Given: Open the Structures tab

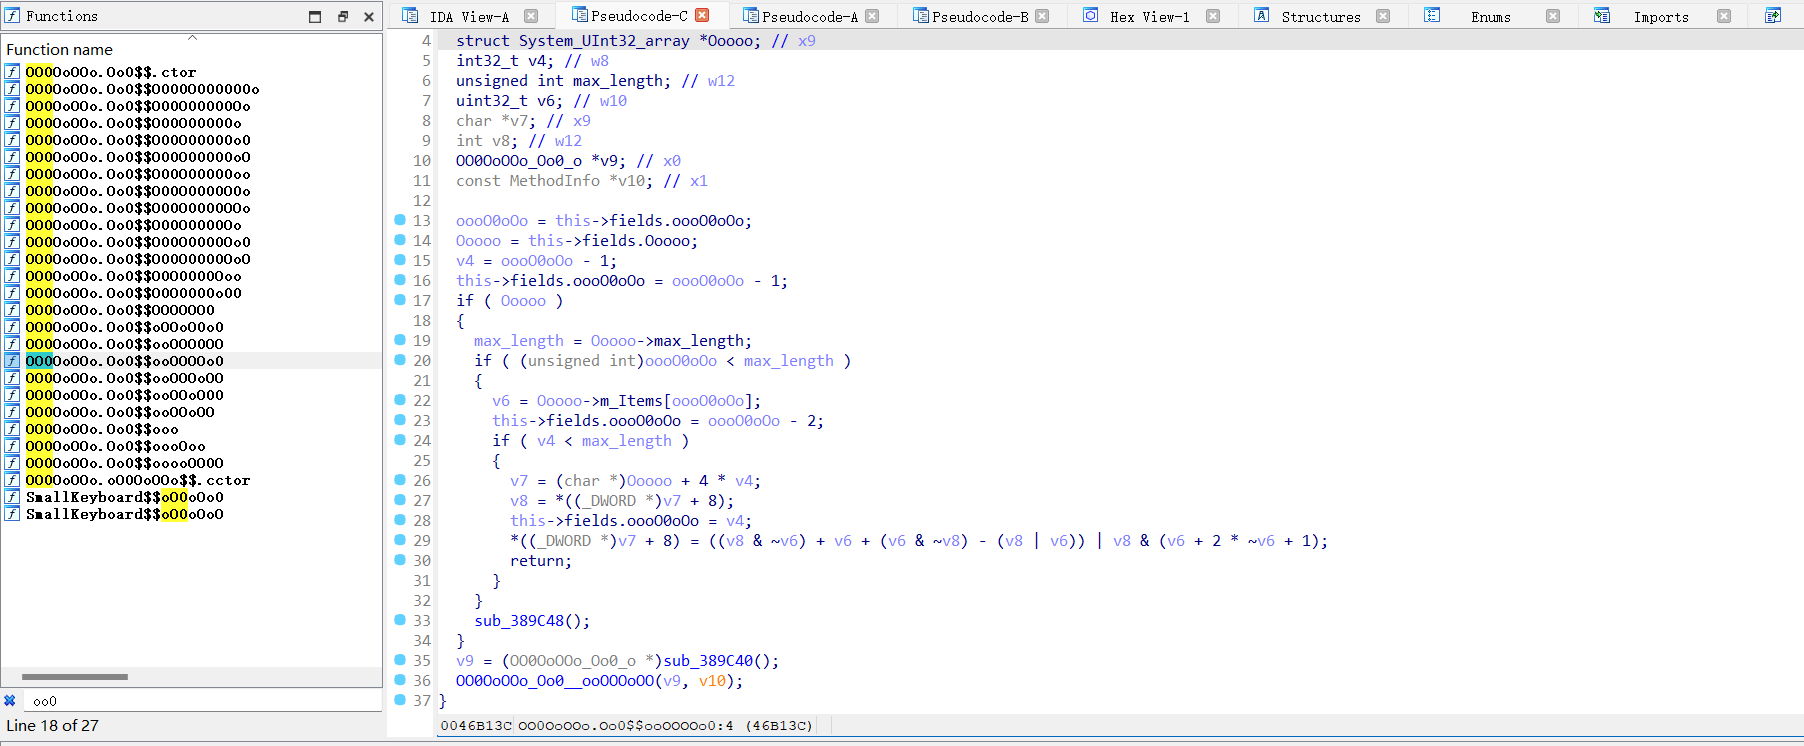Looking at the screenshot, I should click(1321, 16).
